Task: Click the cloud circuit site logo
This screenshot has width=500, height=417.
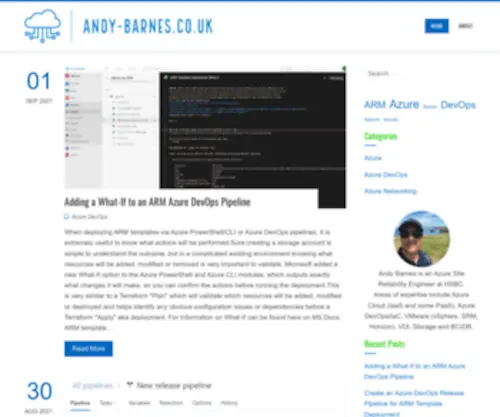Action: 43,26
